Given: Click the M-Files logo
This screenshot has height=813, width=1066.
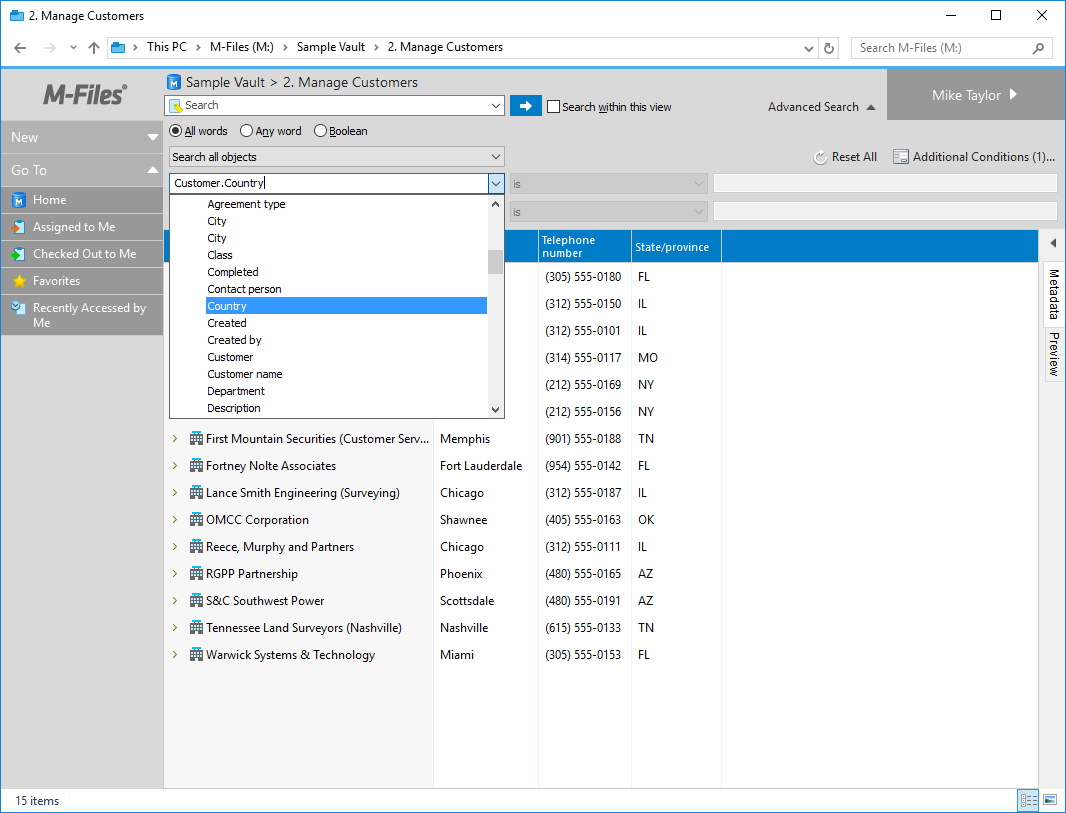Looking at the screenshot, I should [x=85, y=94].
